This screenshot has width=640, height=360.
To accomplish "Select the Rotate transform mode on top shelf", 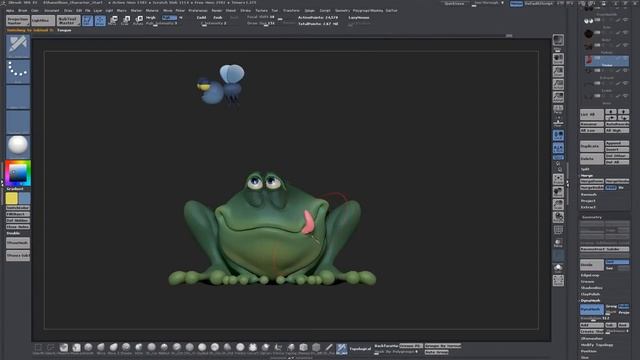I will [x=138, y=20].
